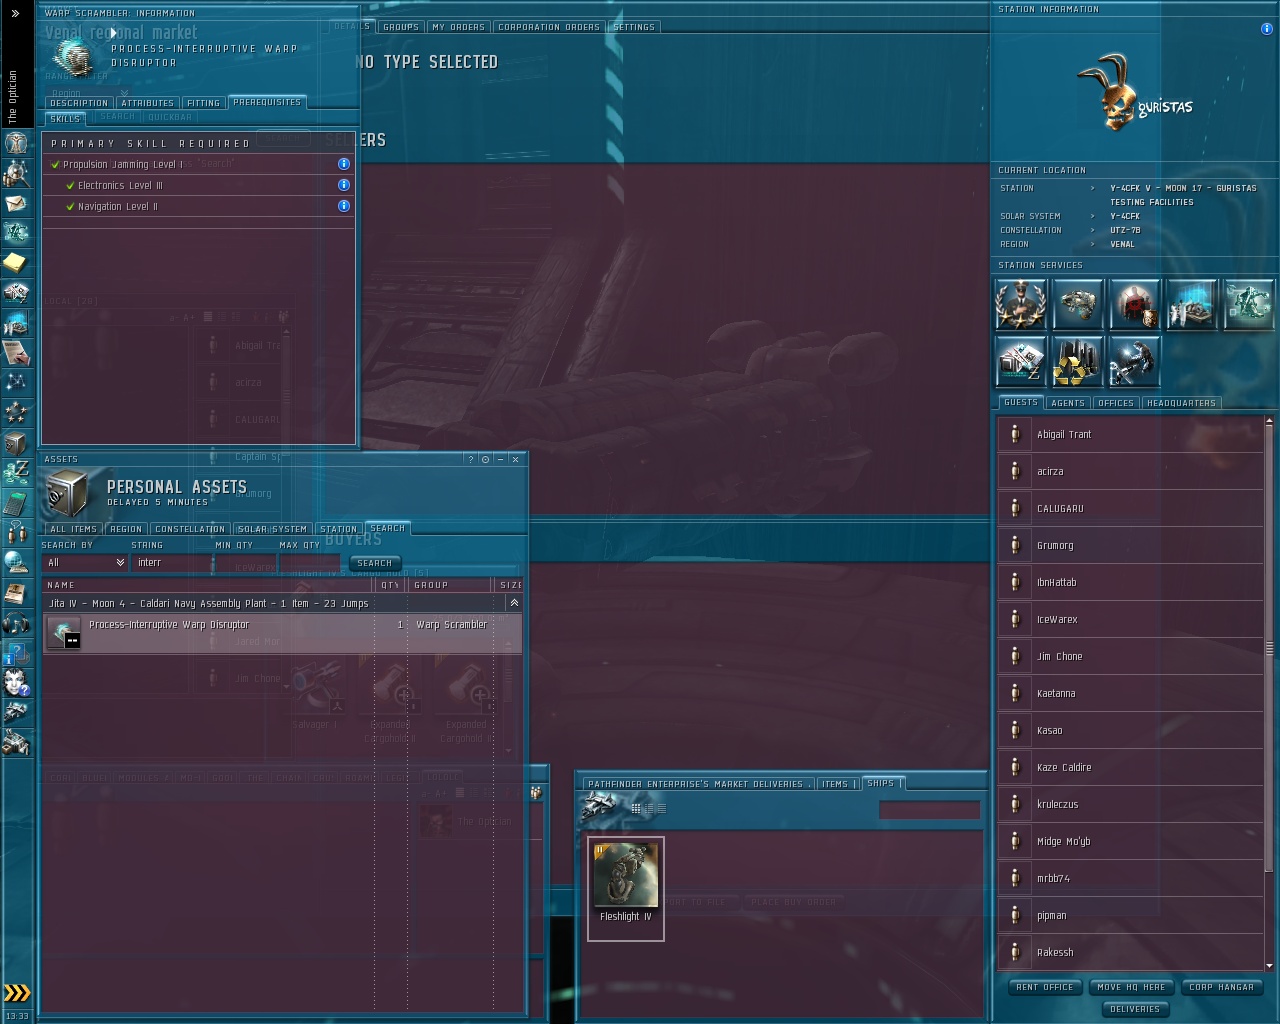Show info for Propulsion Jamming Level I
The image size is (1280, 1024).
[344, 164]
